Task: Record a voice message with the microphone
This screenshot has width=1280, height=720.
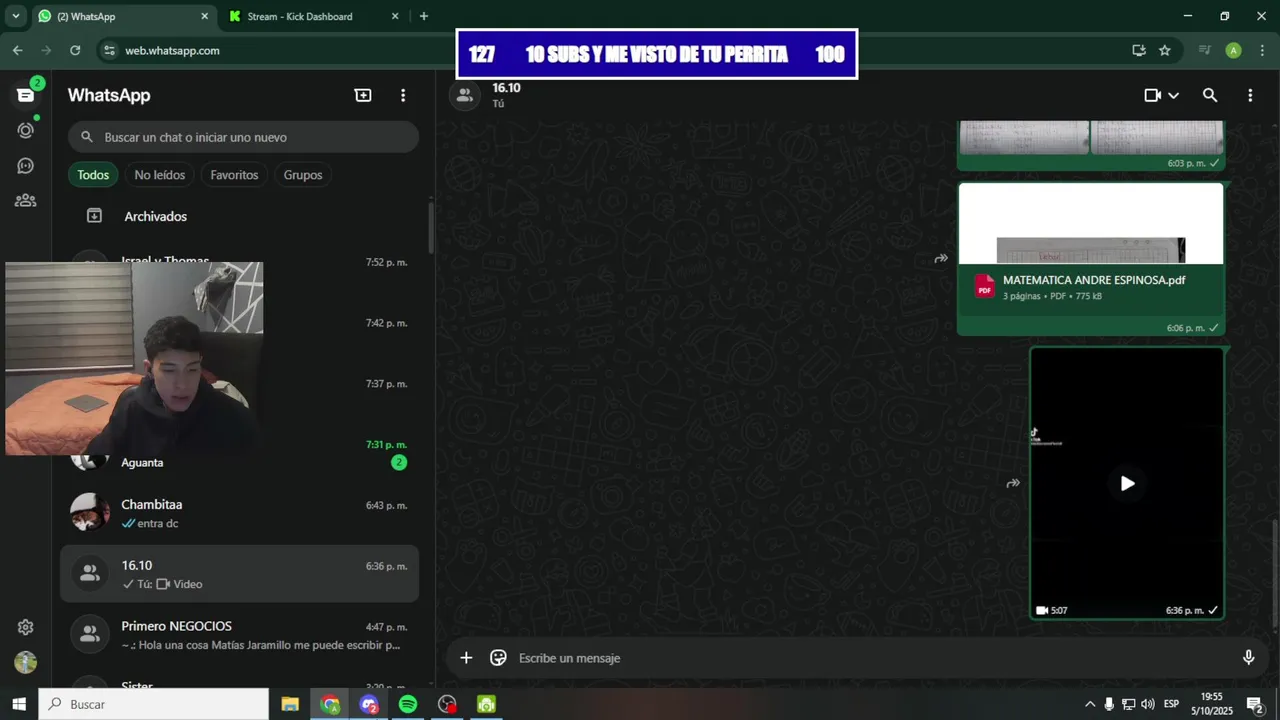Action: (x=1248, y=658)
